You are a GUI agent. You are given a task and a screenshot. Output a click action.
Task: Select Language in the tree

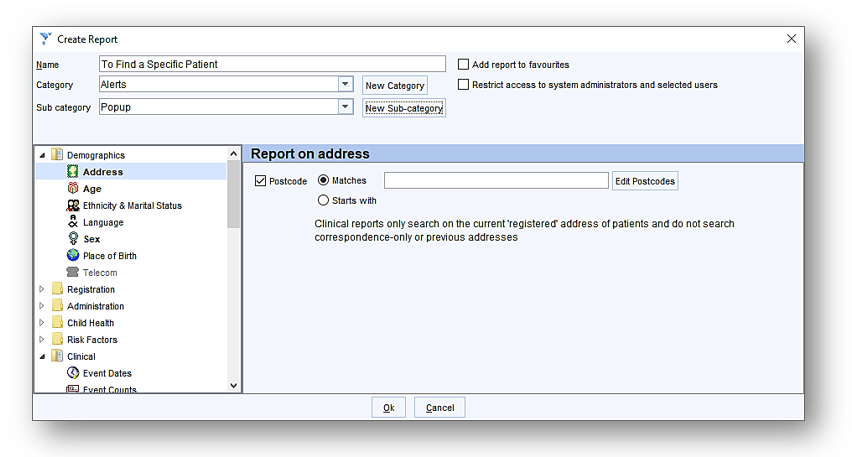pos(103,222)
